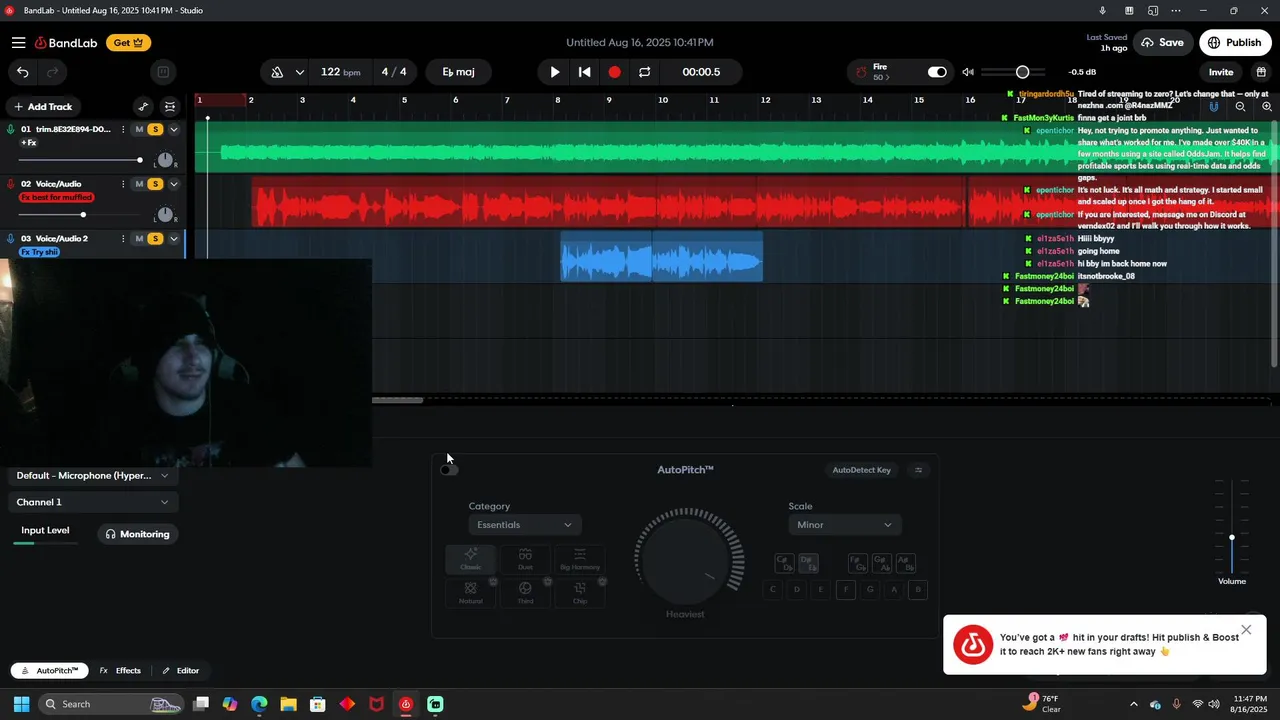Screen dimensions: 1280x720
Task: Mute track 01 with M button
Action: (x=140, y=129)
